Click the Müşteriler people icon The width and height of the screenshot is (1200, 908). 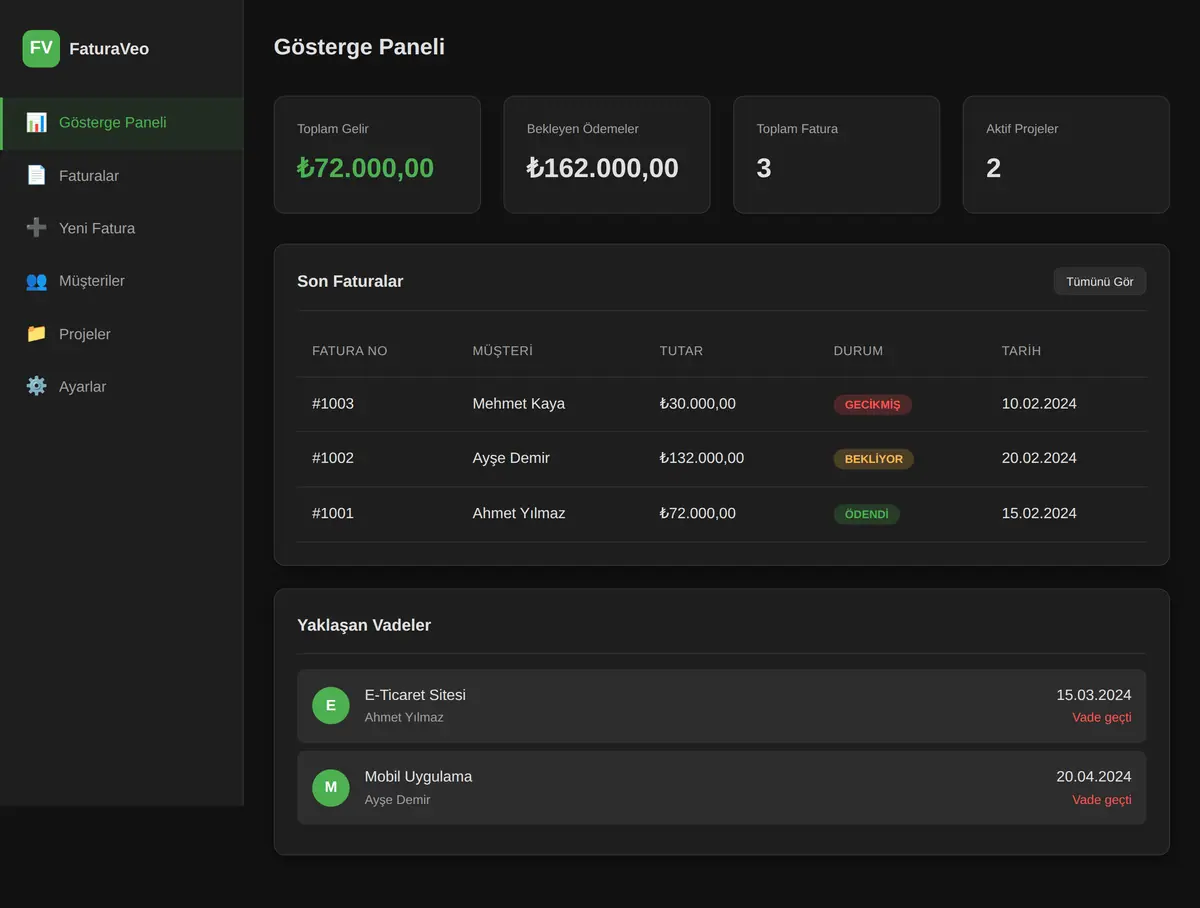[36, 281]
